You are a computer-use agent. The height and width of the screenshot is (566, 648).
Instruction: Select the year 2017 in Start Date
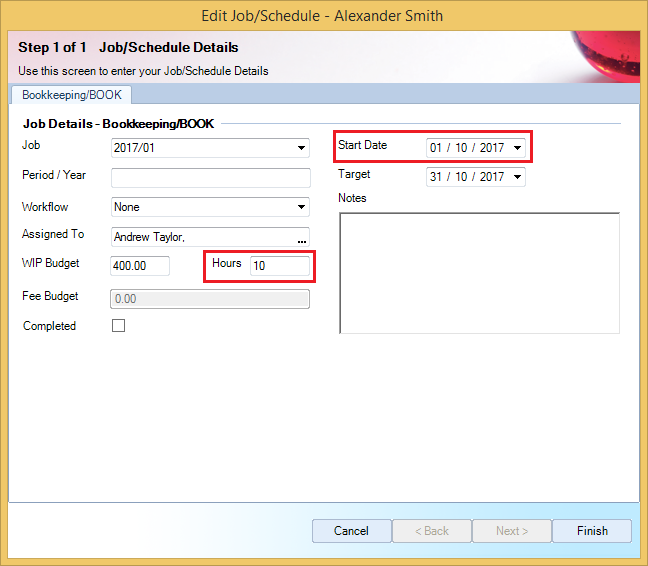tap(491, 147)
